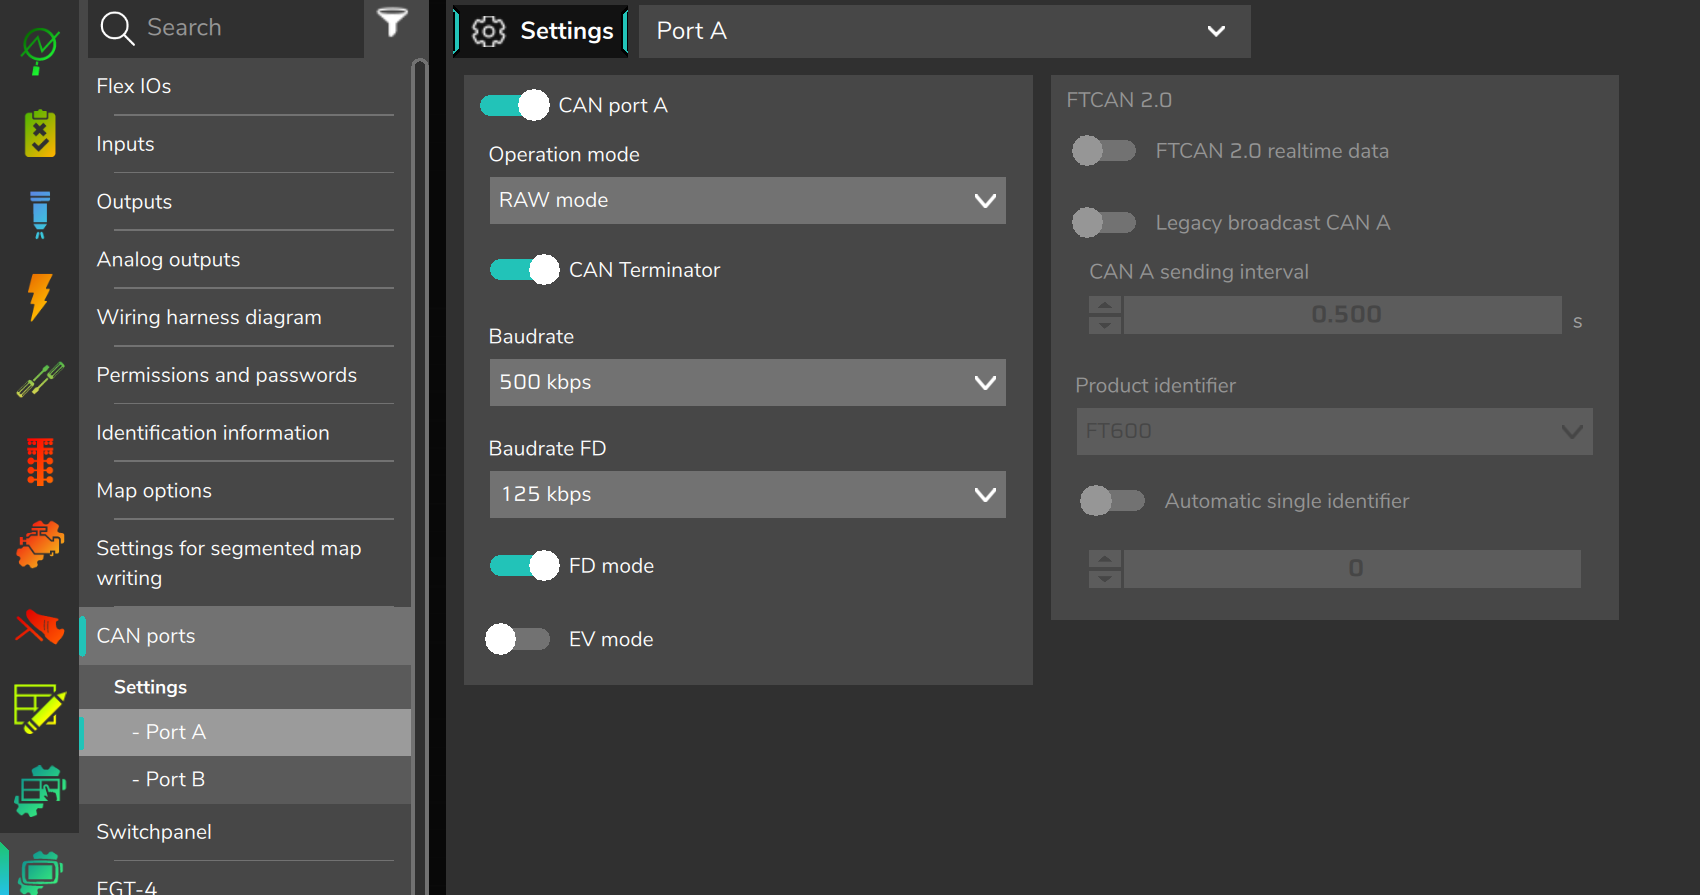Viewport: 1700px width, 895px height.
Task: Open the green diagnostics graph sidebar icon
Action: click(40, 50)
